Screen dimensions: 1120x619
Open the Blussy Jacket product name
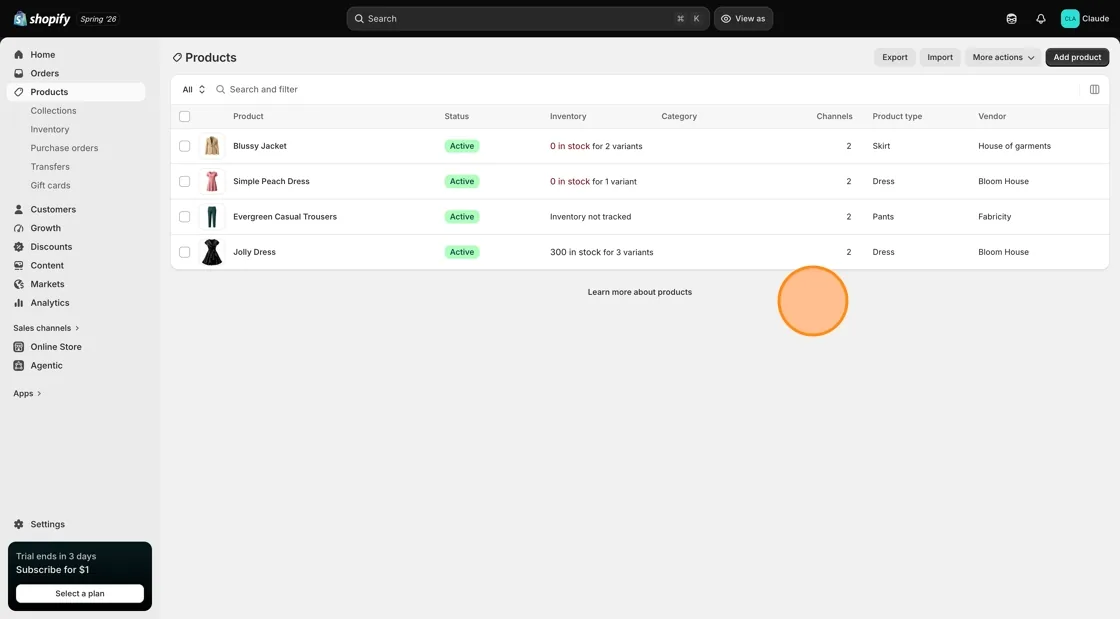coord(259,146)
